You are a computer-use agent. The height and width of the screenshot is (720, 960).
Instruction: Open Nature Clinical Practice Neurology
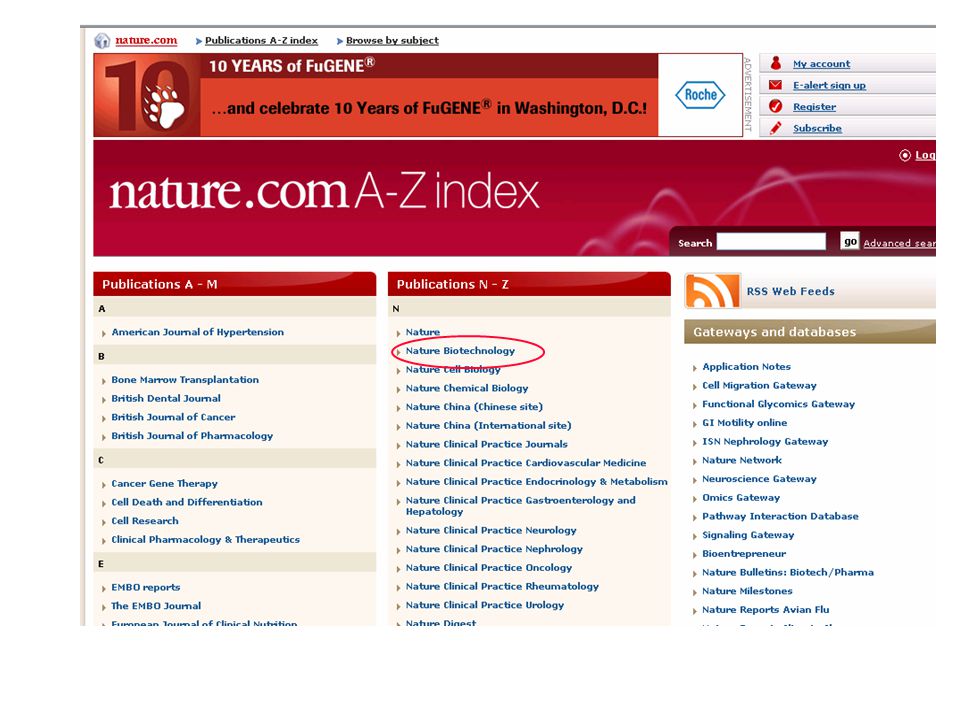click(x=491, y=530)
